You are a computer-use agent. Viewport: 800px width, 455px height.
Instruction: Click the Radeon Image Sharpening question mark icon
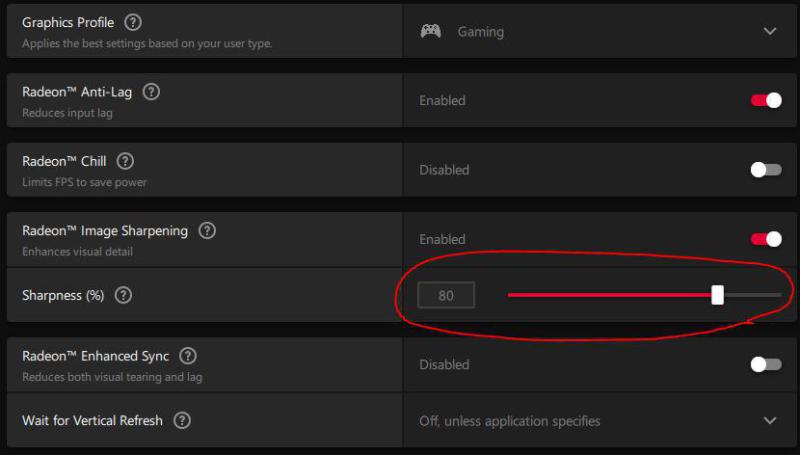click(x=207, y=231)
